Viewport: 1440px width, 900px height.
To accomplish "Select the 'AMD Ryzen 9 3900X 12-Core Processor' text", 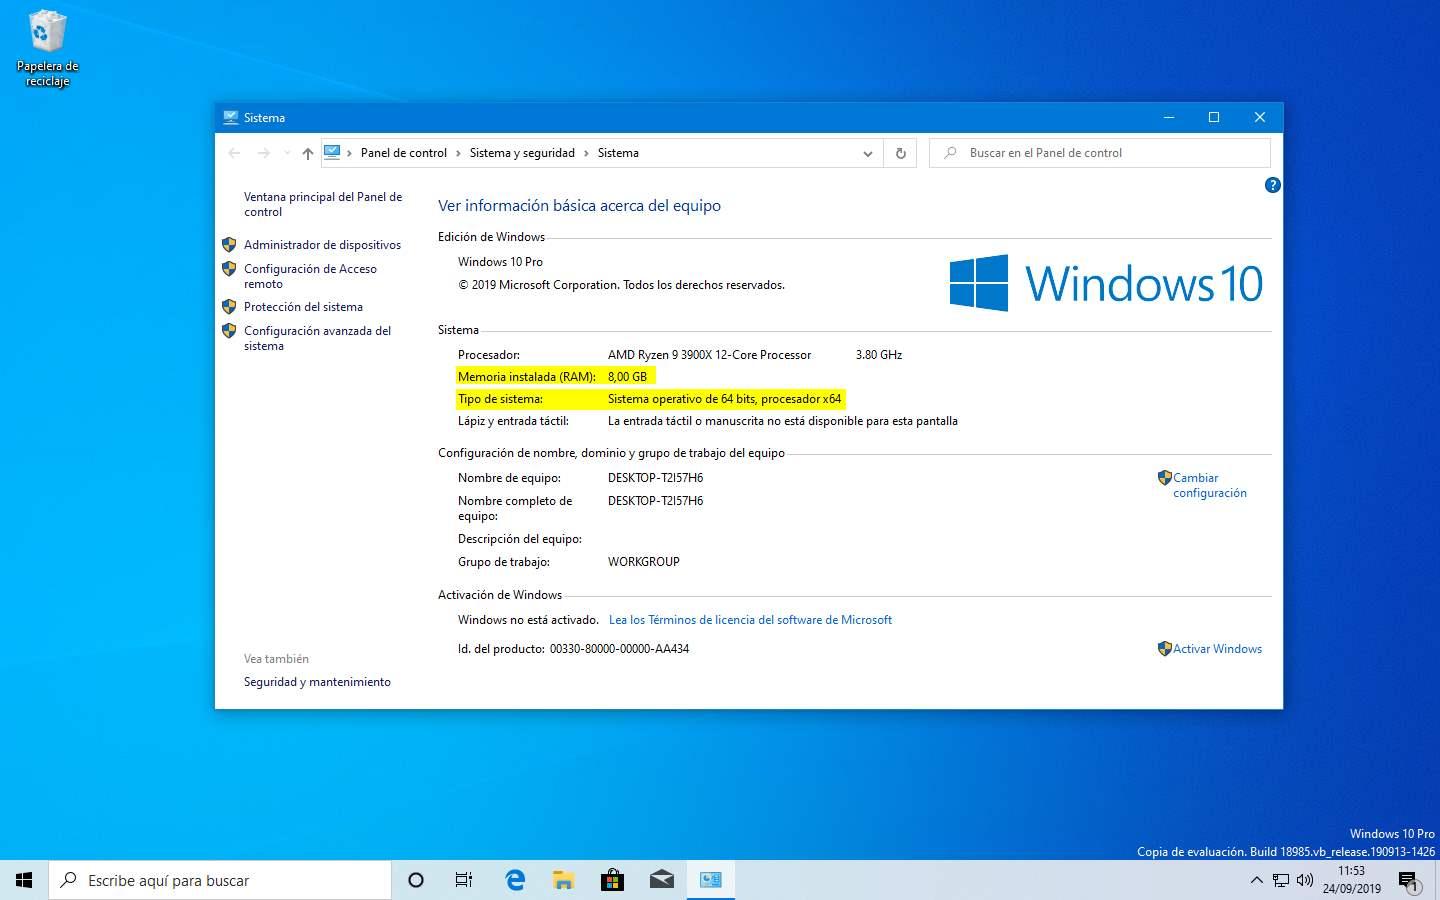I will [x=709, y=355].
